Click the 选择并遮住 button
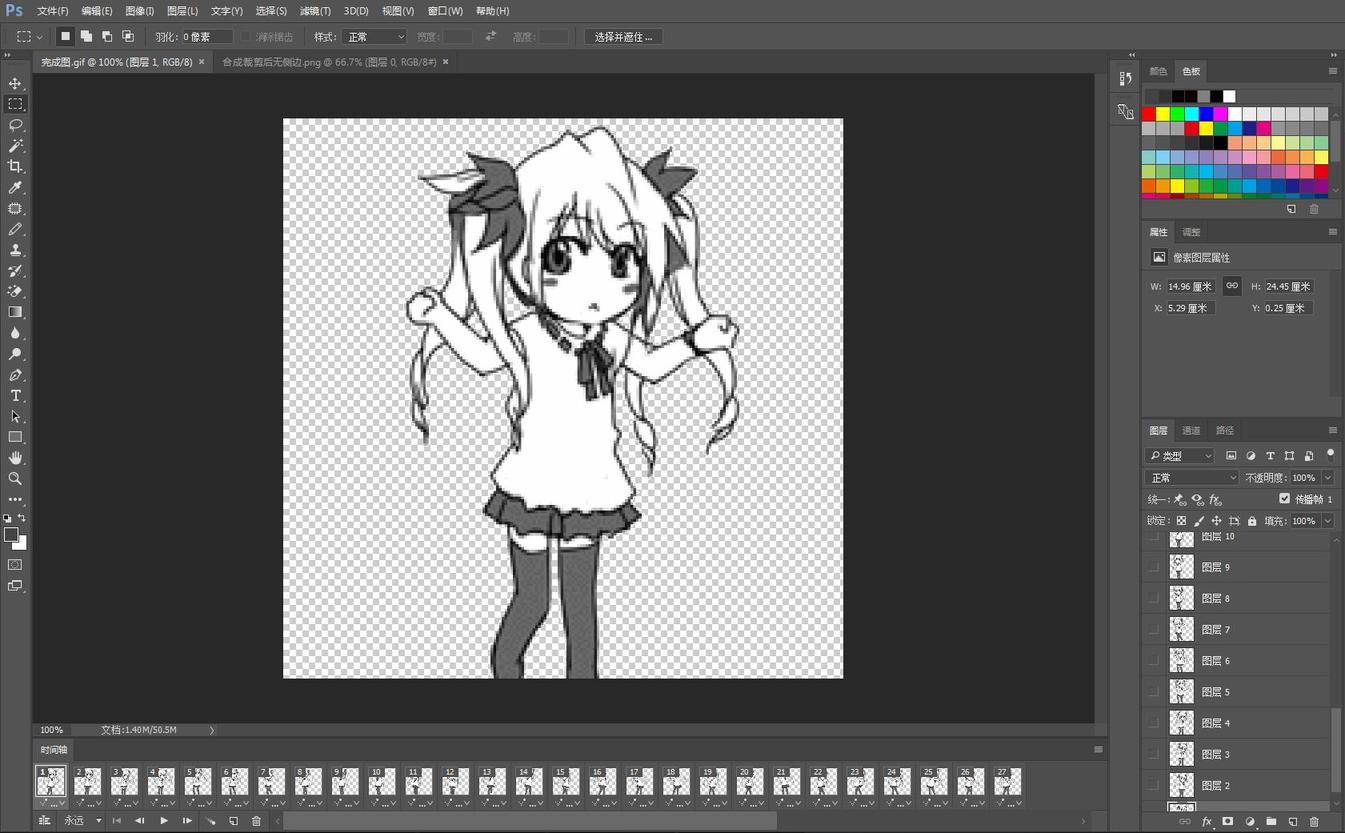1345x833 pixels. (x=622, y=37)
